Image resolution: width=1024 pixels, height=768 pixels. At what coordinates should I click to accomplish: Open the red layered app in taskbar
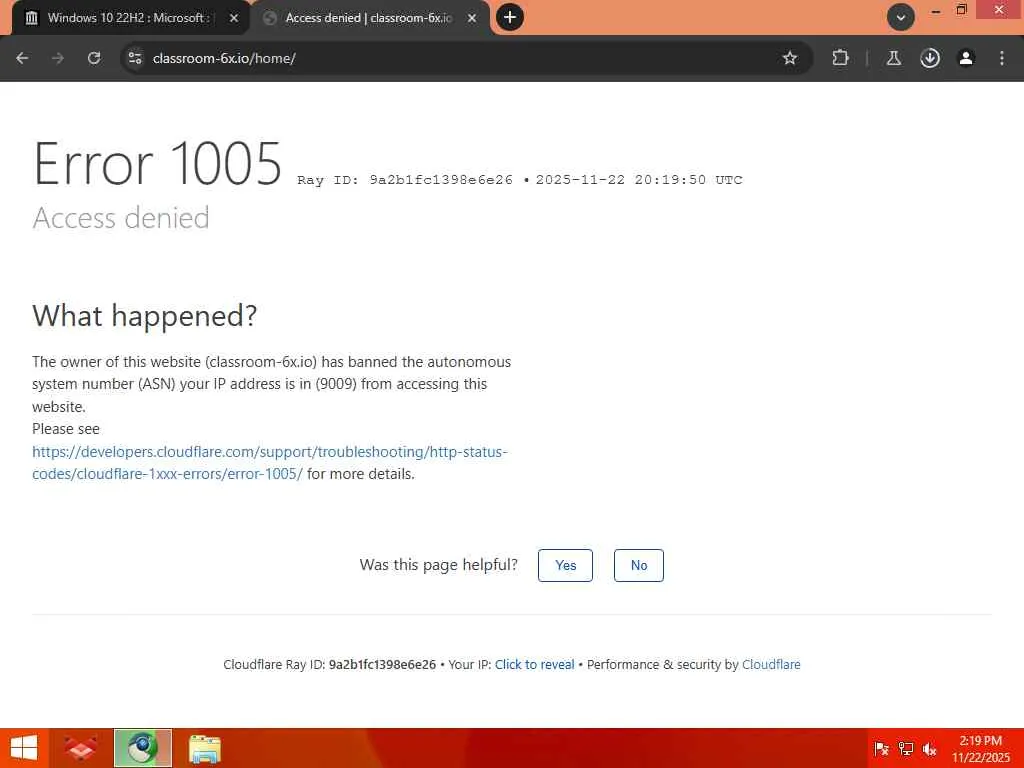coord(80,748)
